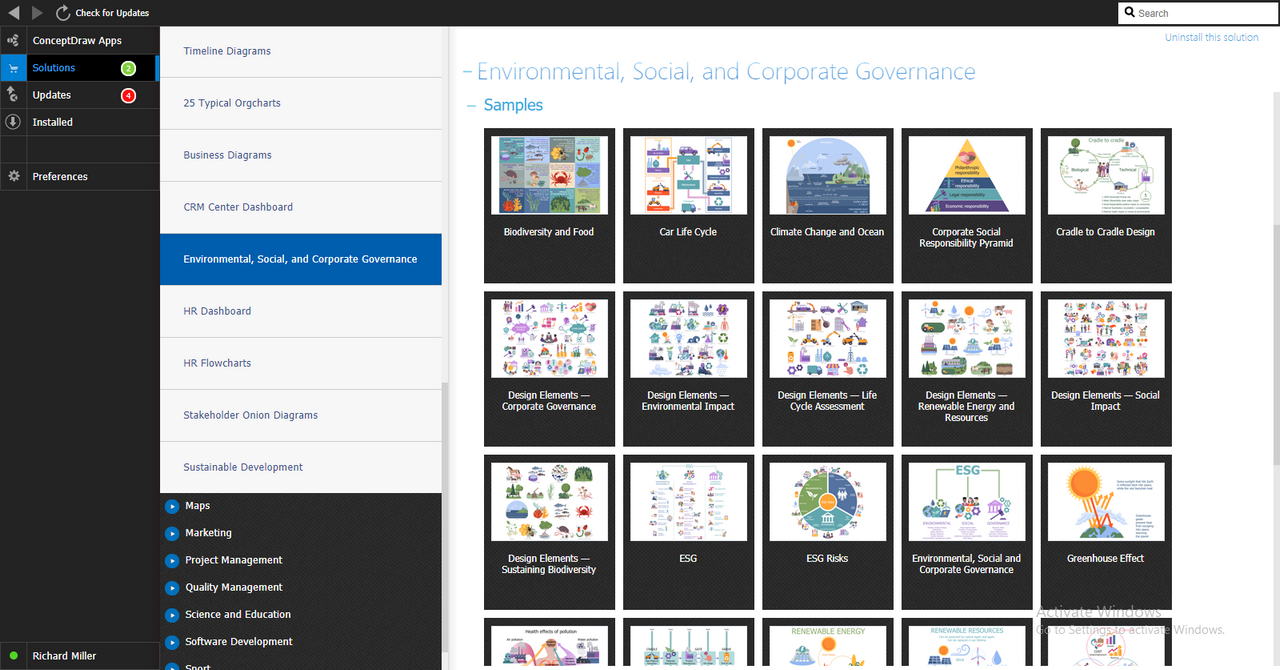
Task: Click the Richard Miller user account
Action: point(64,656)
